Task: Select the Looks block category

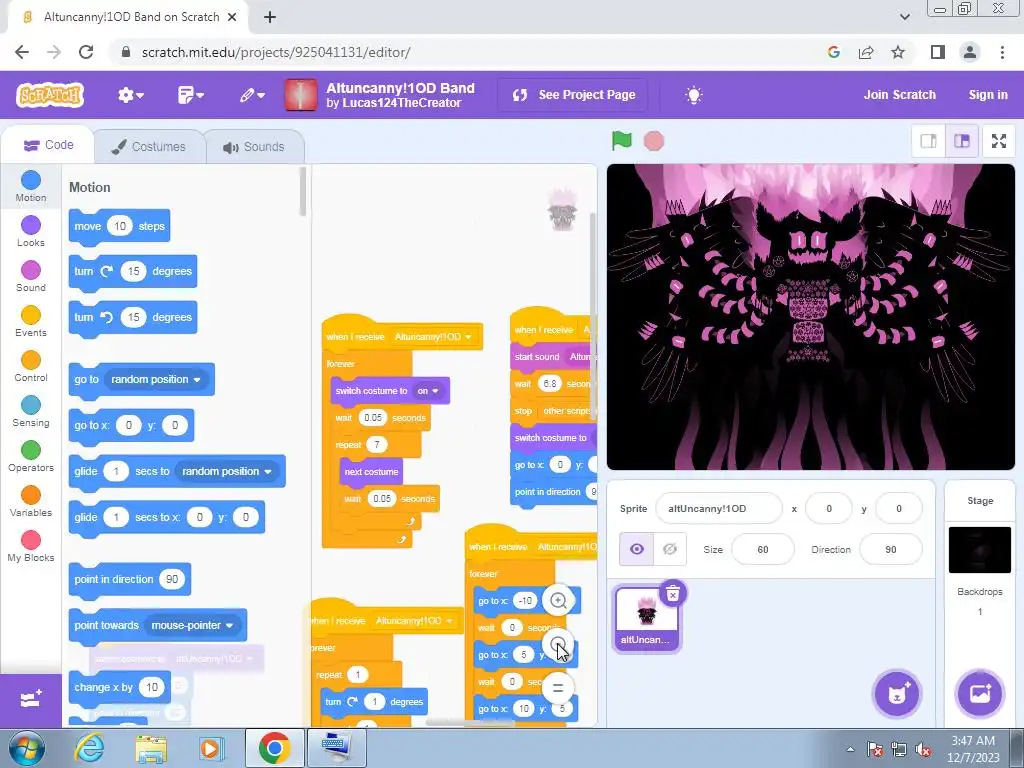Action: point(31,231)
